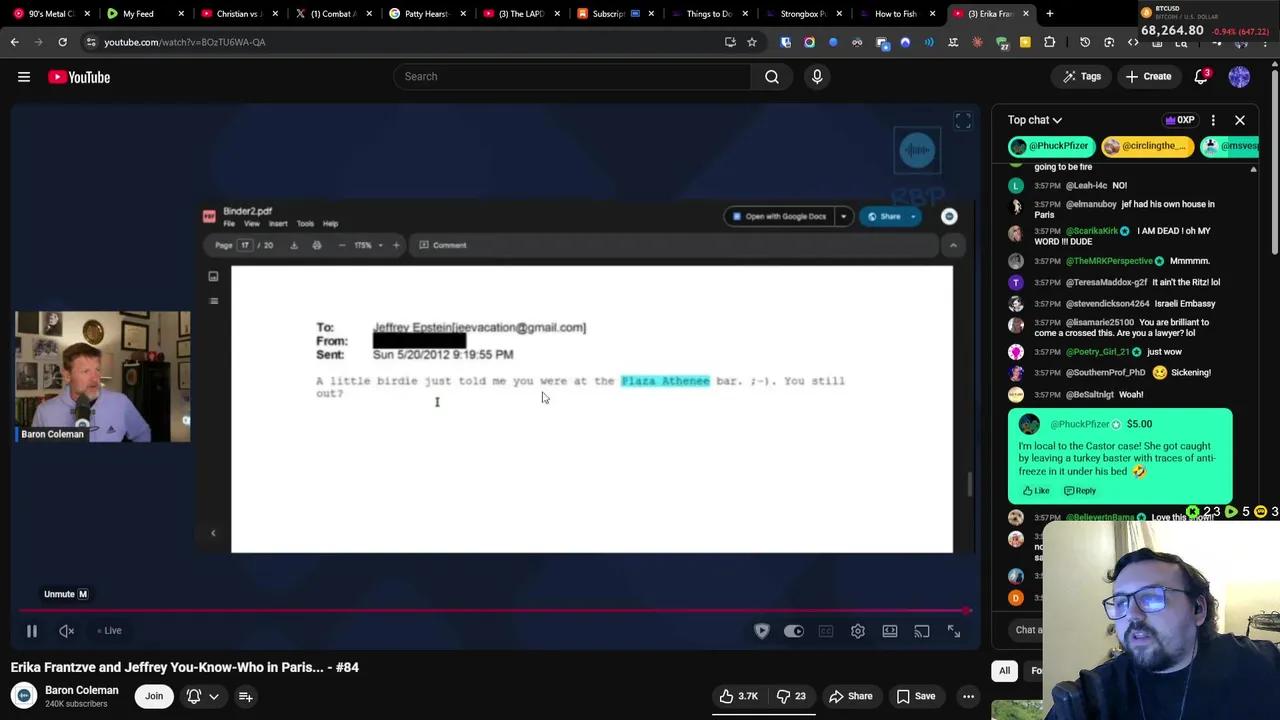
Task: Click the install app icon in the address bar
Action: point(730,42)
